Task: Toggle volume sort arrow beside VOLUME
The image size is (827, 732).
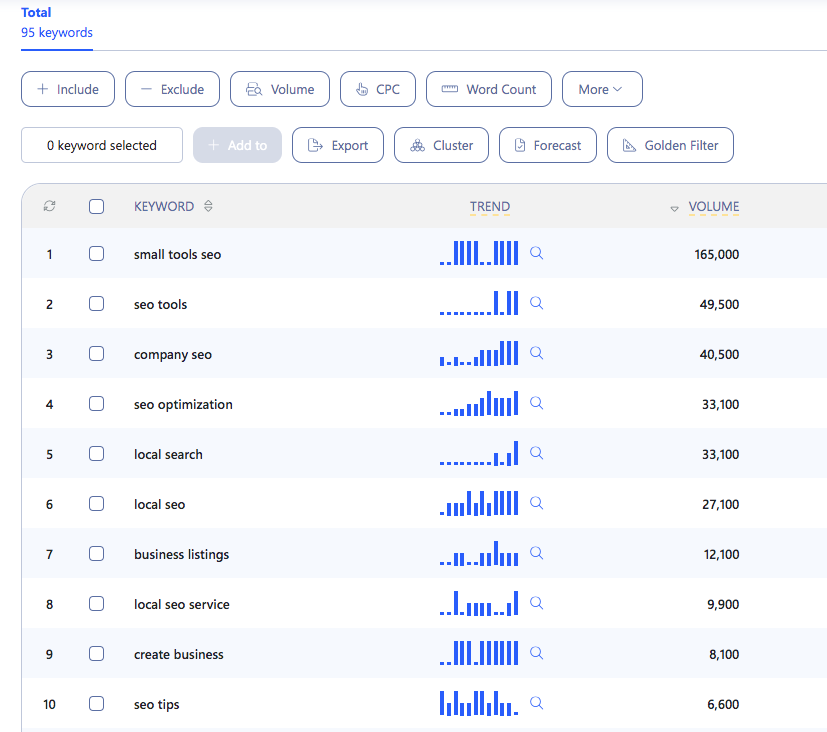Action: point(674,209)
